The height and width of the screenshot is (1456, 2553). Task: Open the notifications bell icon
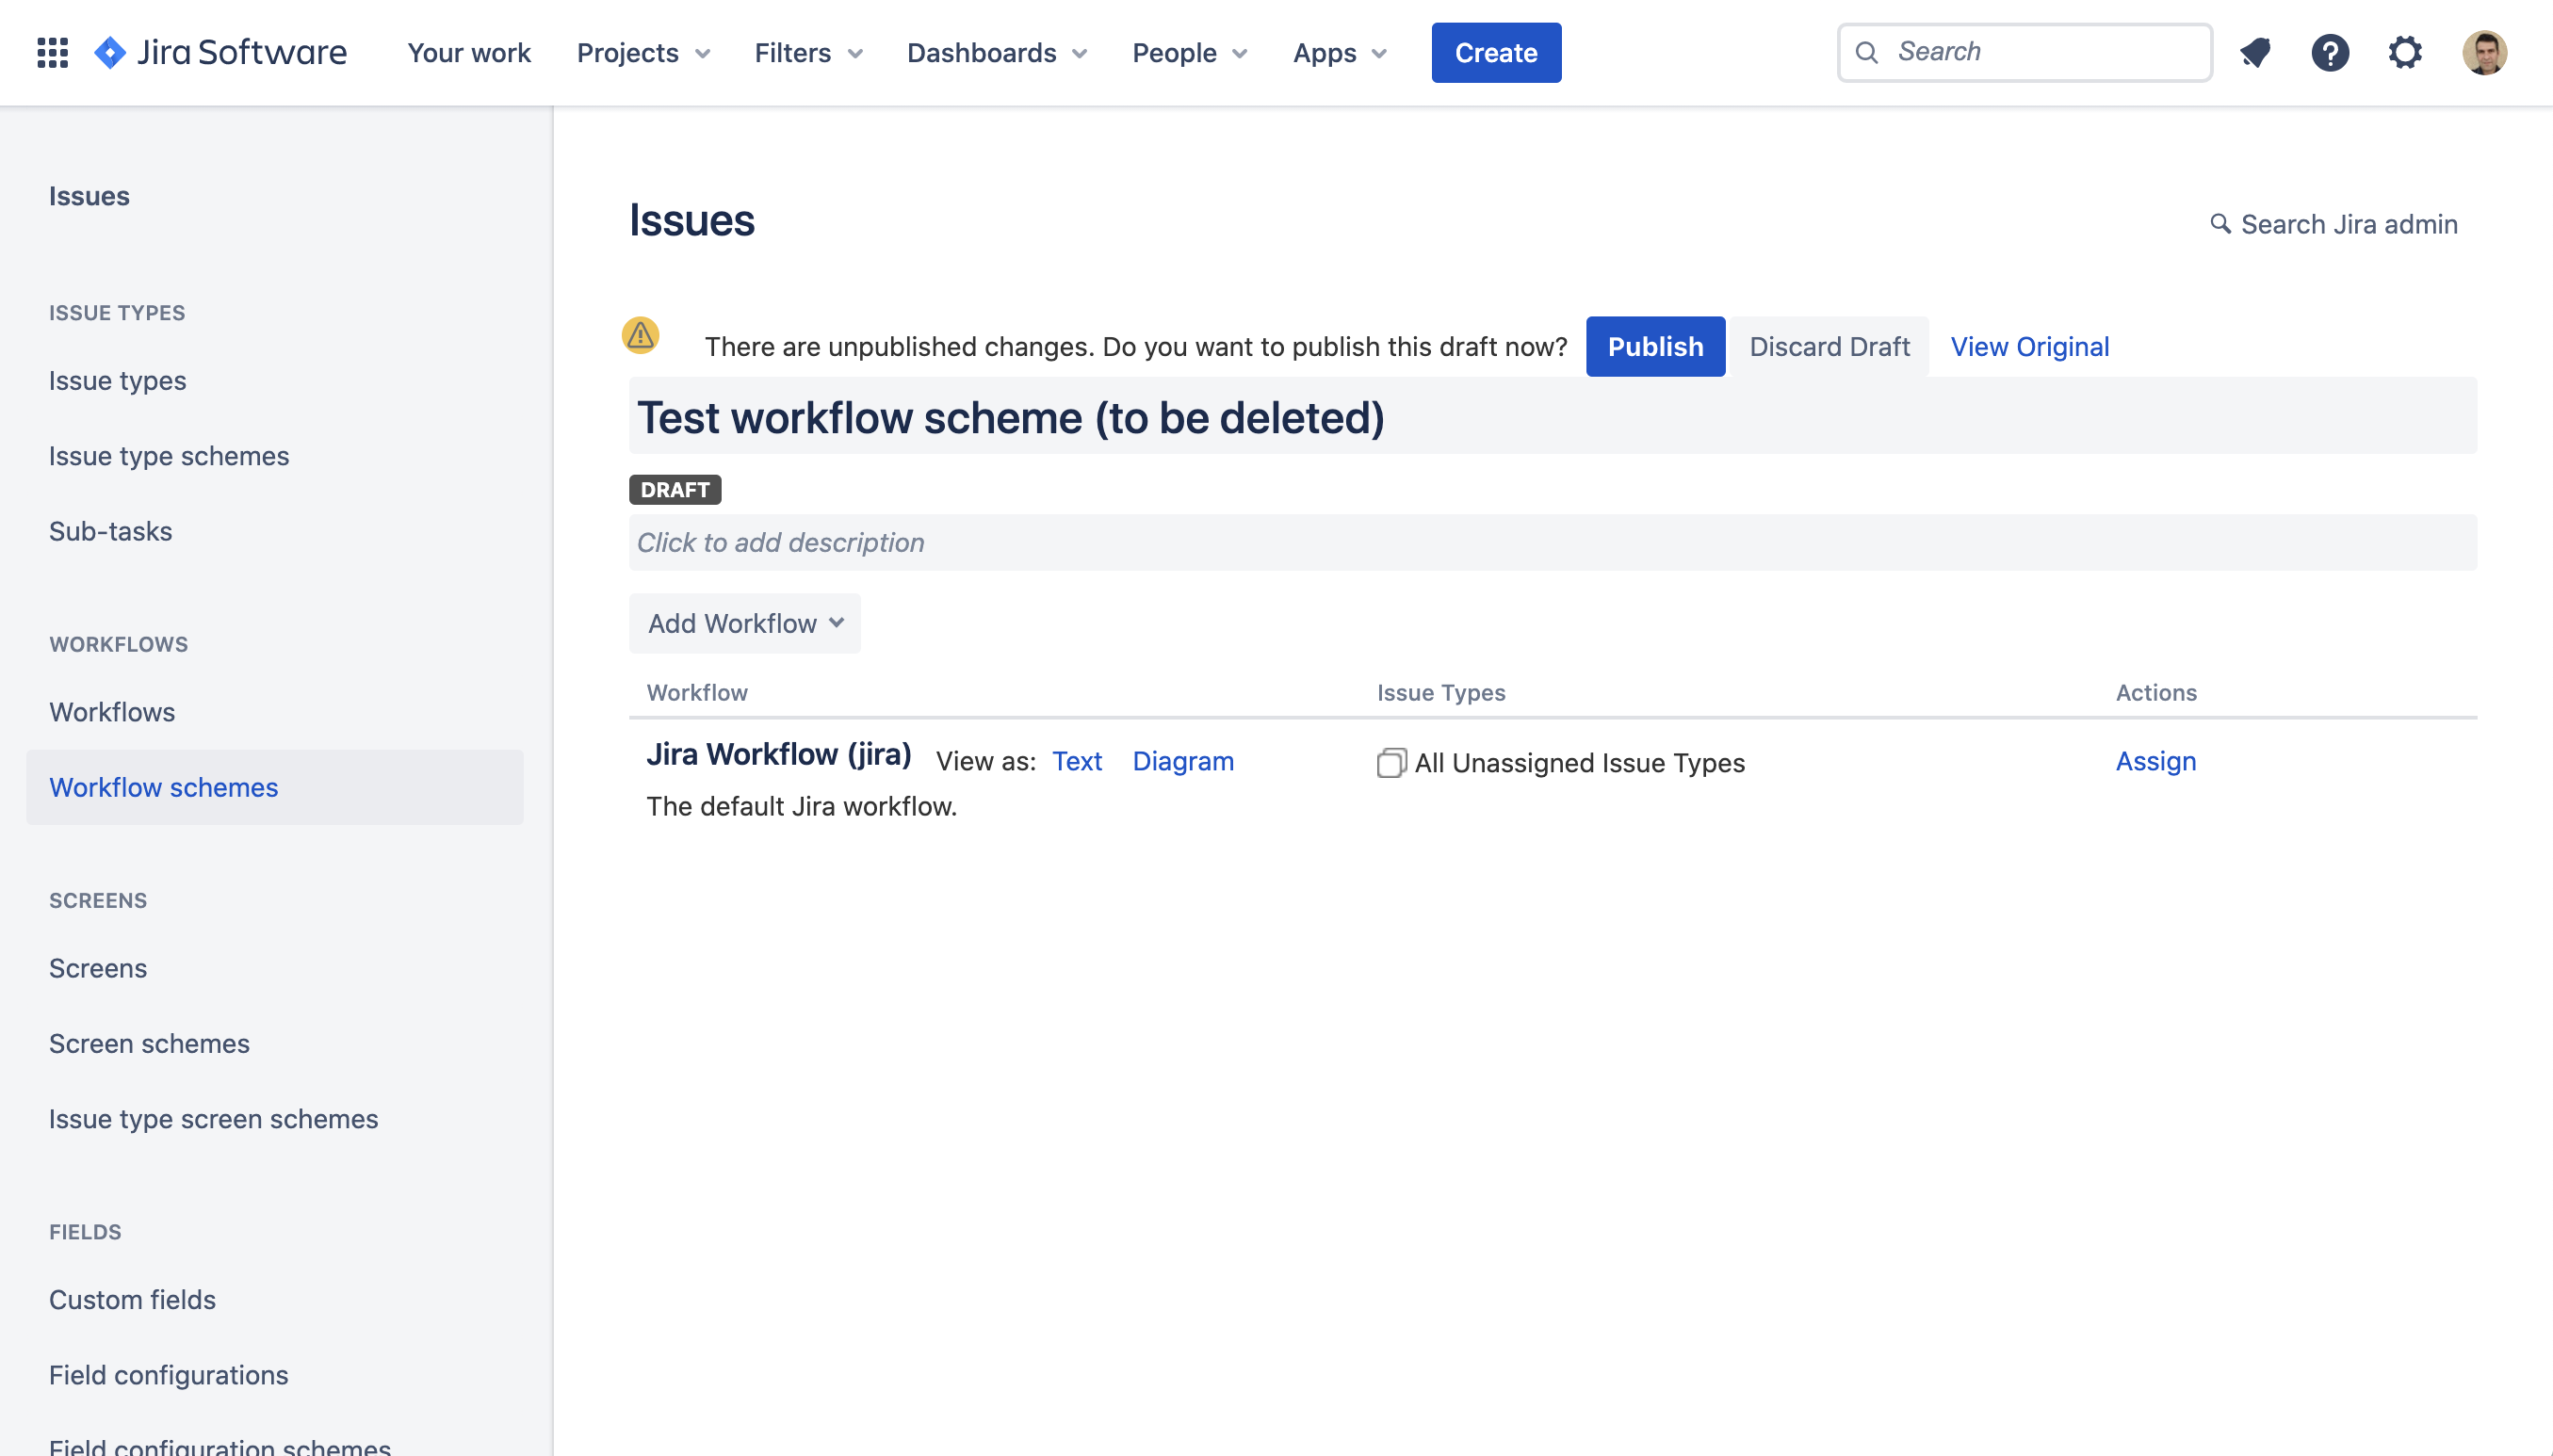click(2255, 52)
